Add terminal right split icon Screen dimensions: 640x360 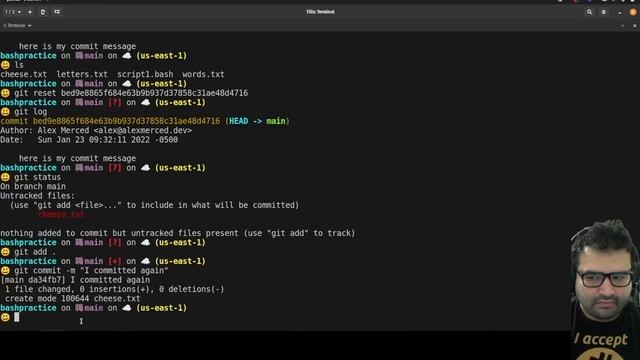[x=43, y=12]
